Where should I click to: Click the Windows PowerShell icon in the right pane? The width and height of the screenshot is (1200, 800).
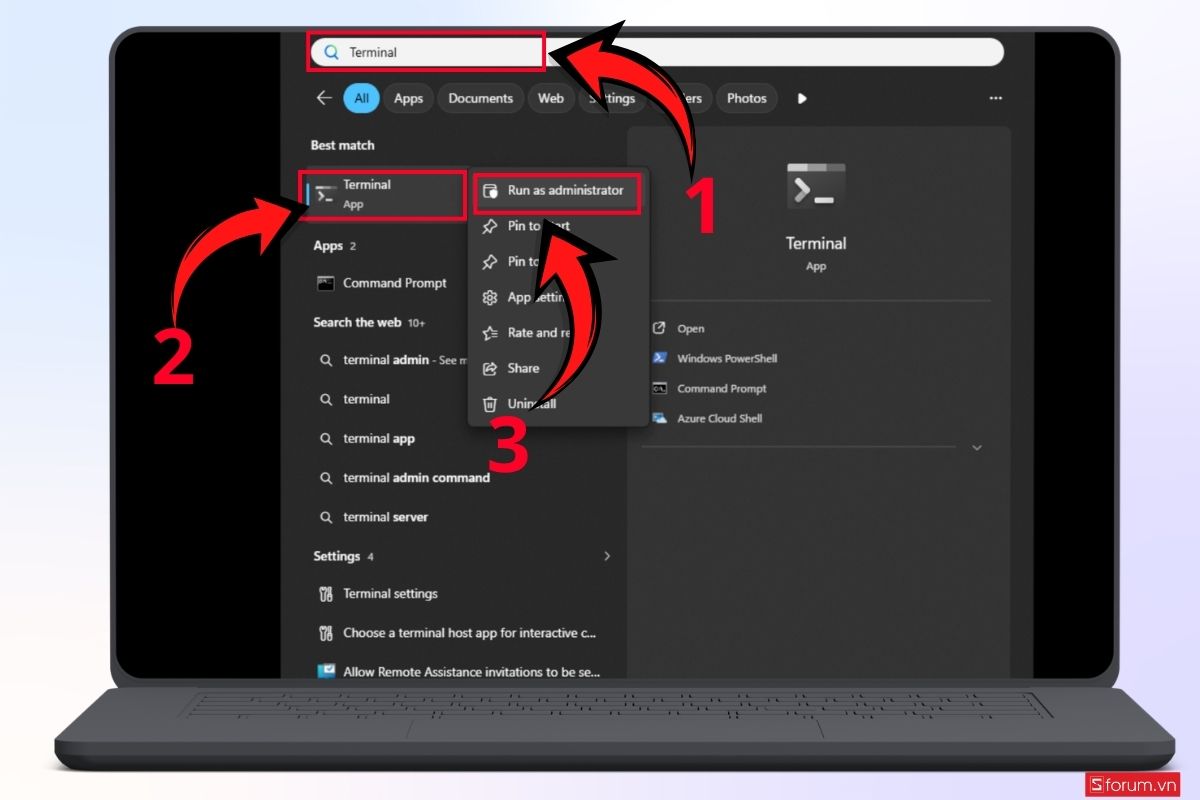(x=659, y=358)
